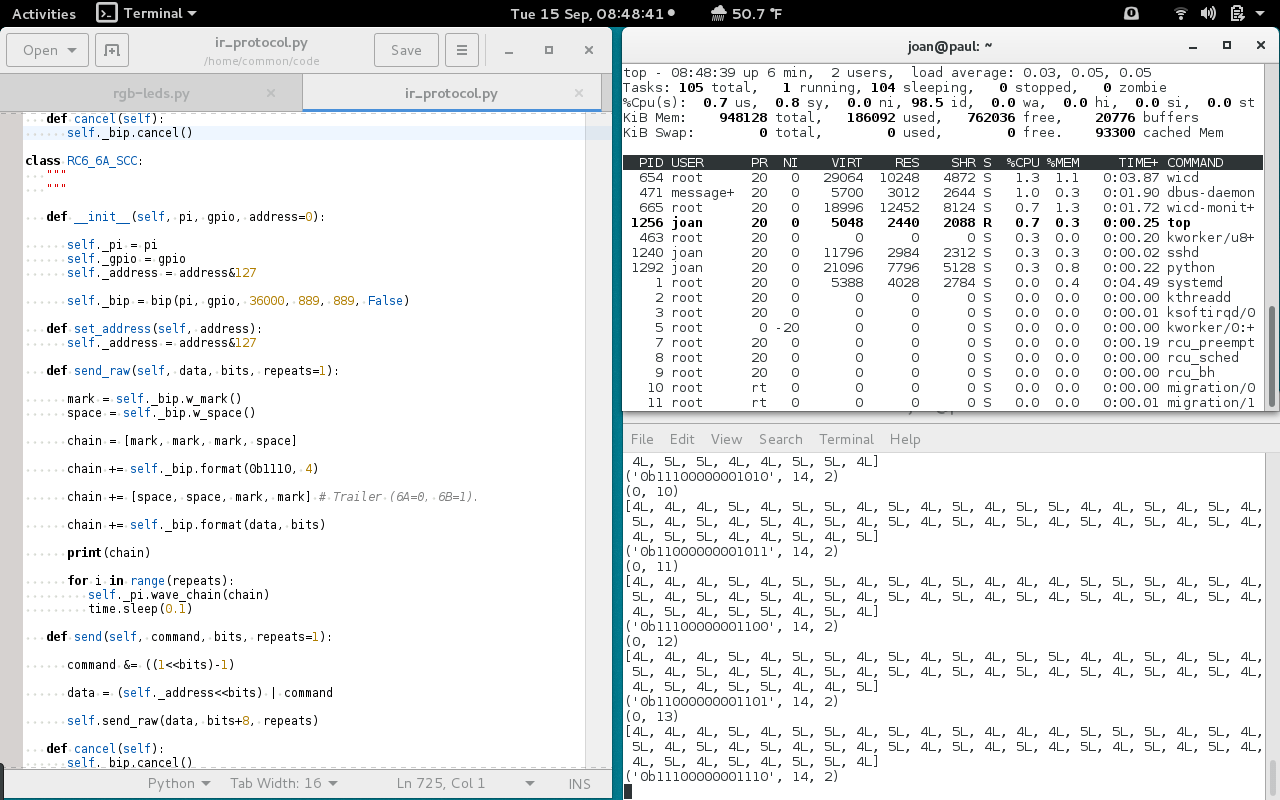The image size is (1280, 800).
Task: Open the gedit hamburger menu
Action: [x=461, y=50]
